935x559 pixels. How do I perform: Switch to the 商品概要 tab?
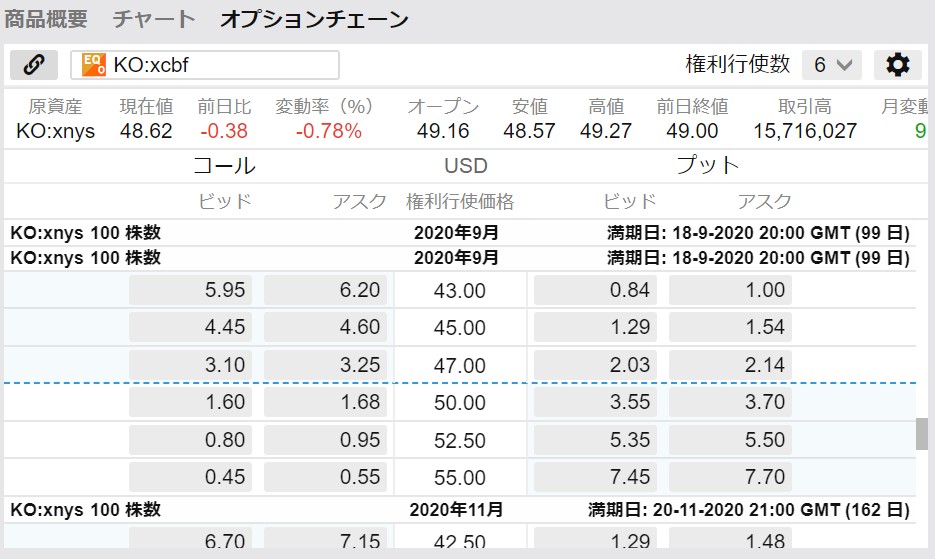tap(46, 19)
